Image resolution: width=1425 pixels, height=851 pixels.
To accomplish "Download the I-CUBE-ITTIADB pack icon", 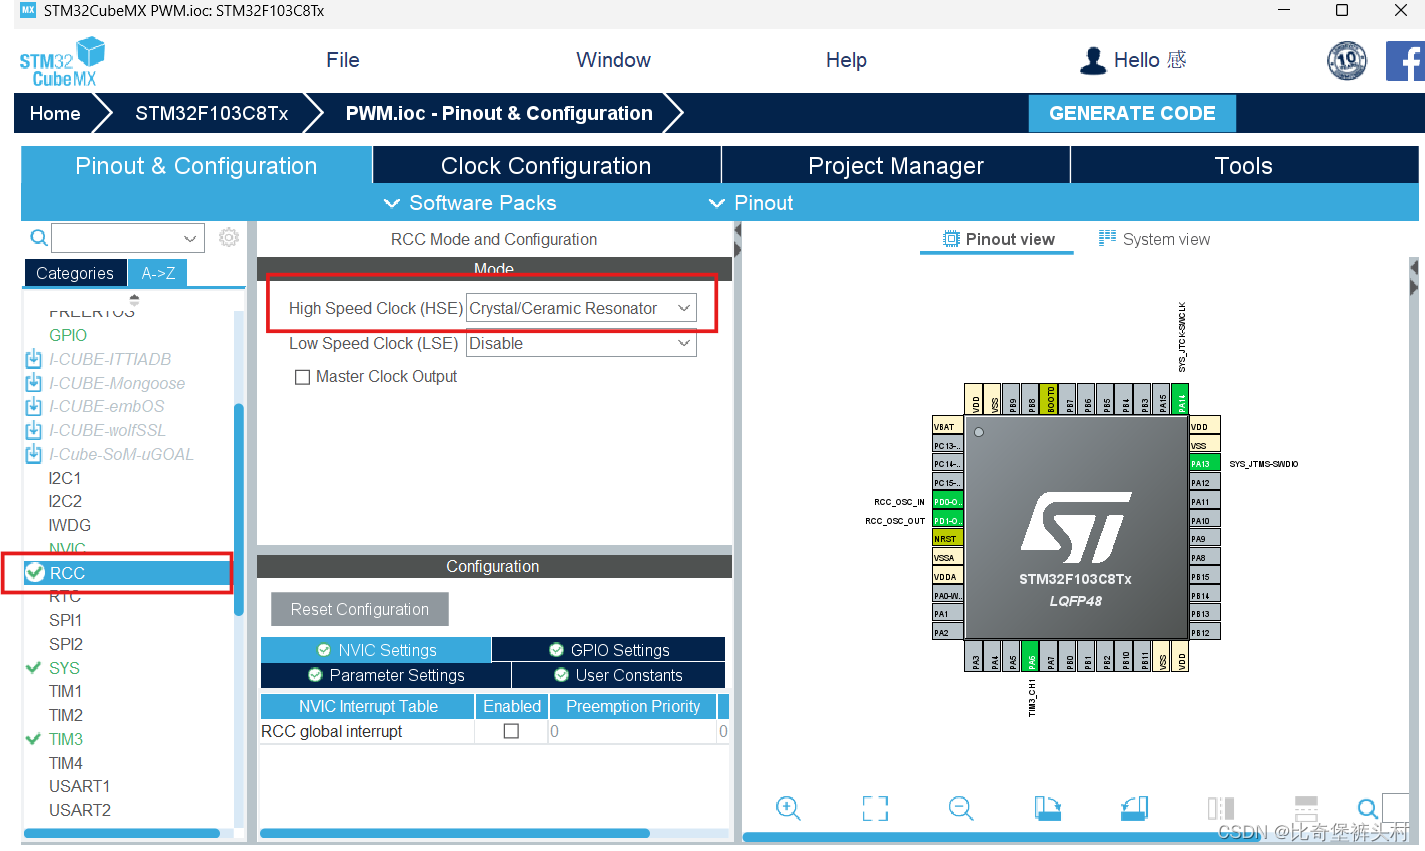I will click(34, 359).
